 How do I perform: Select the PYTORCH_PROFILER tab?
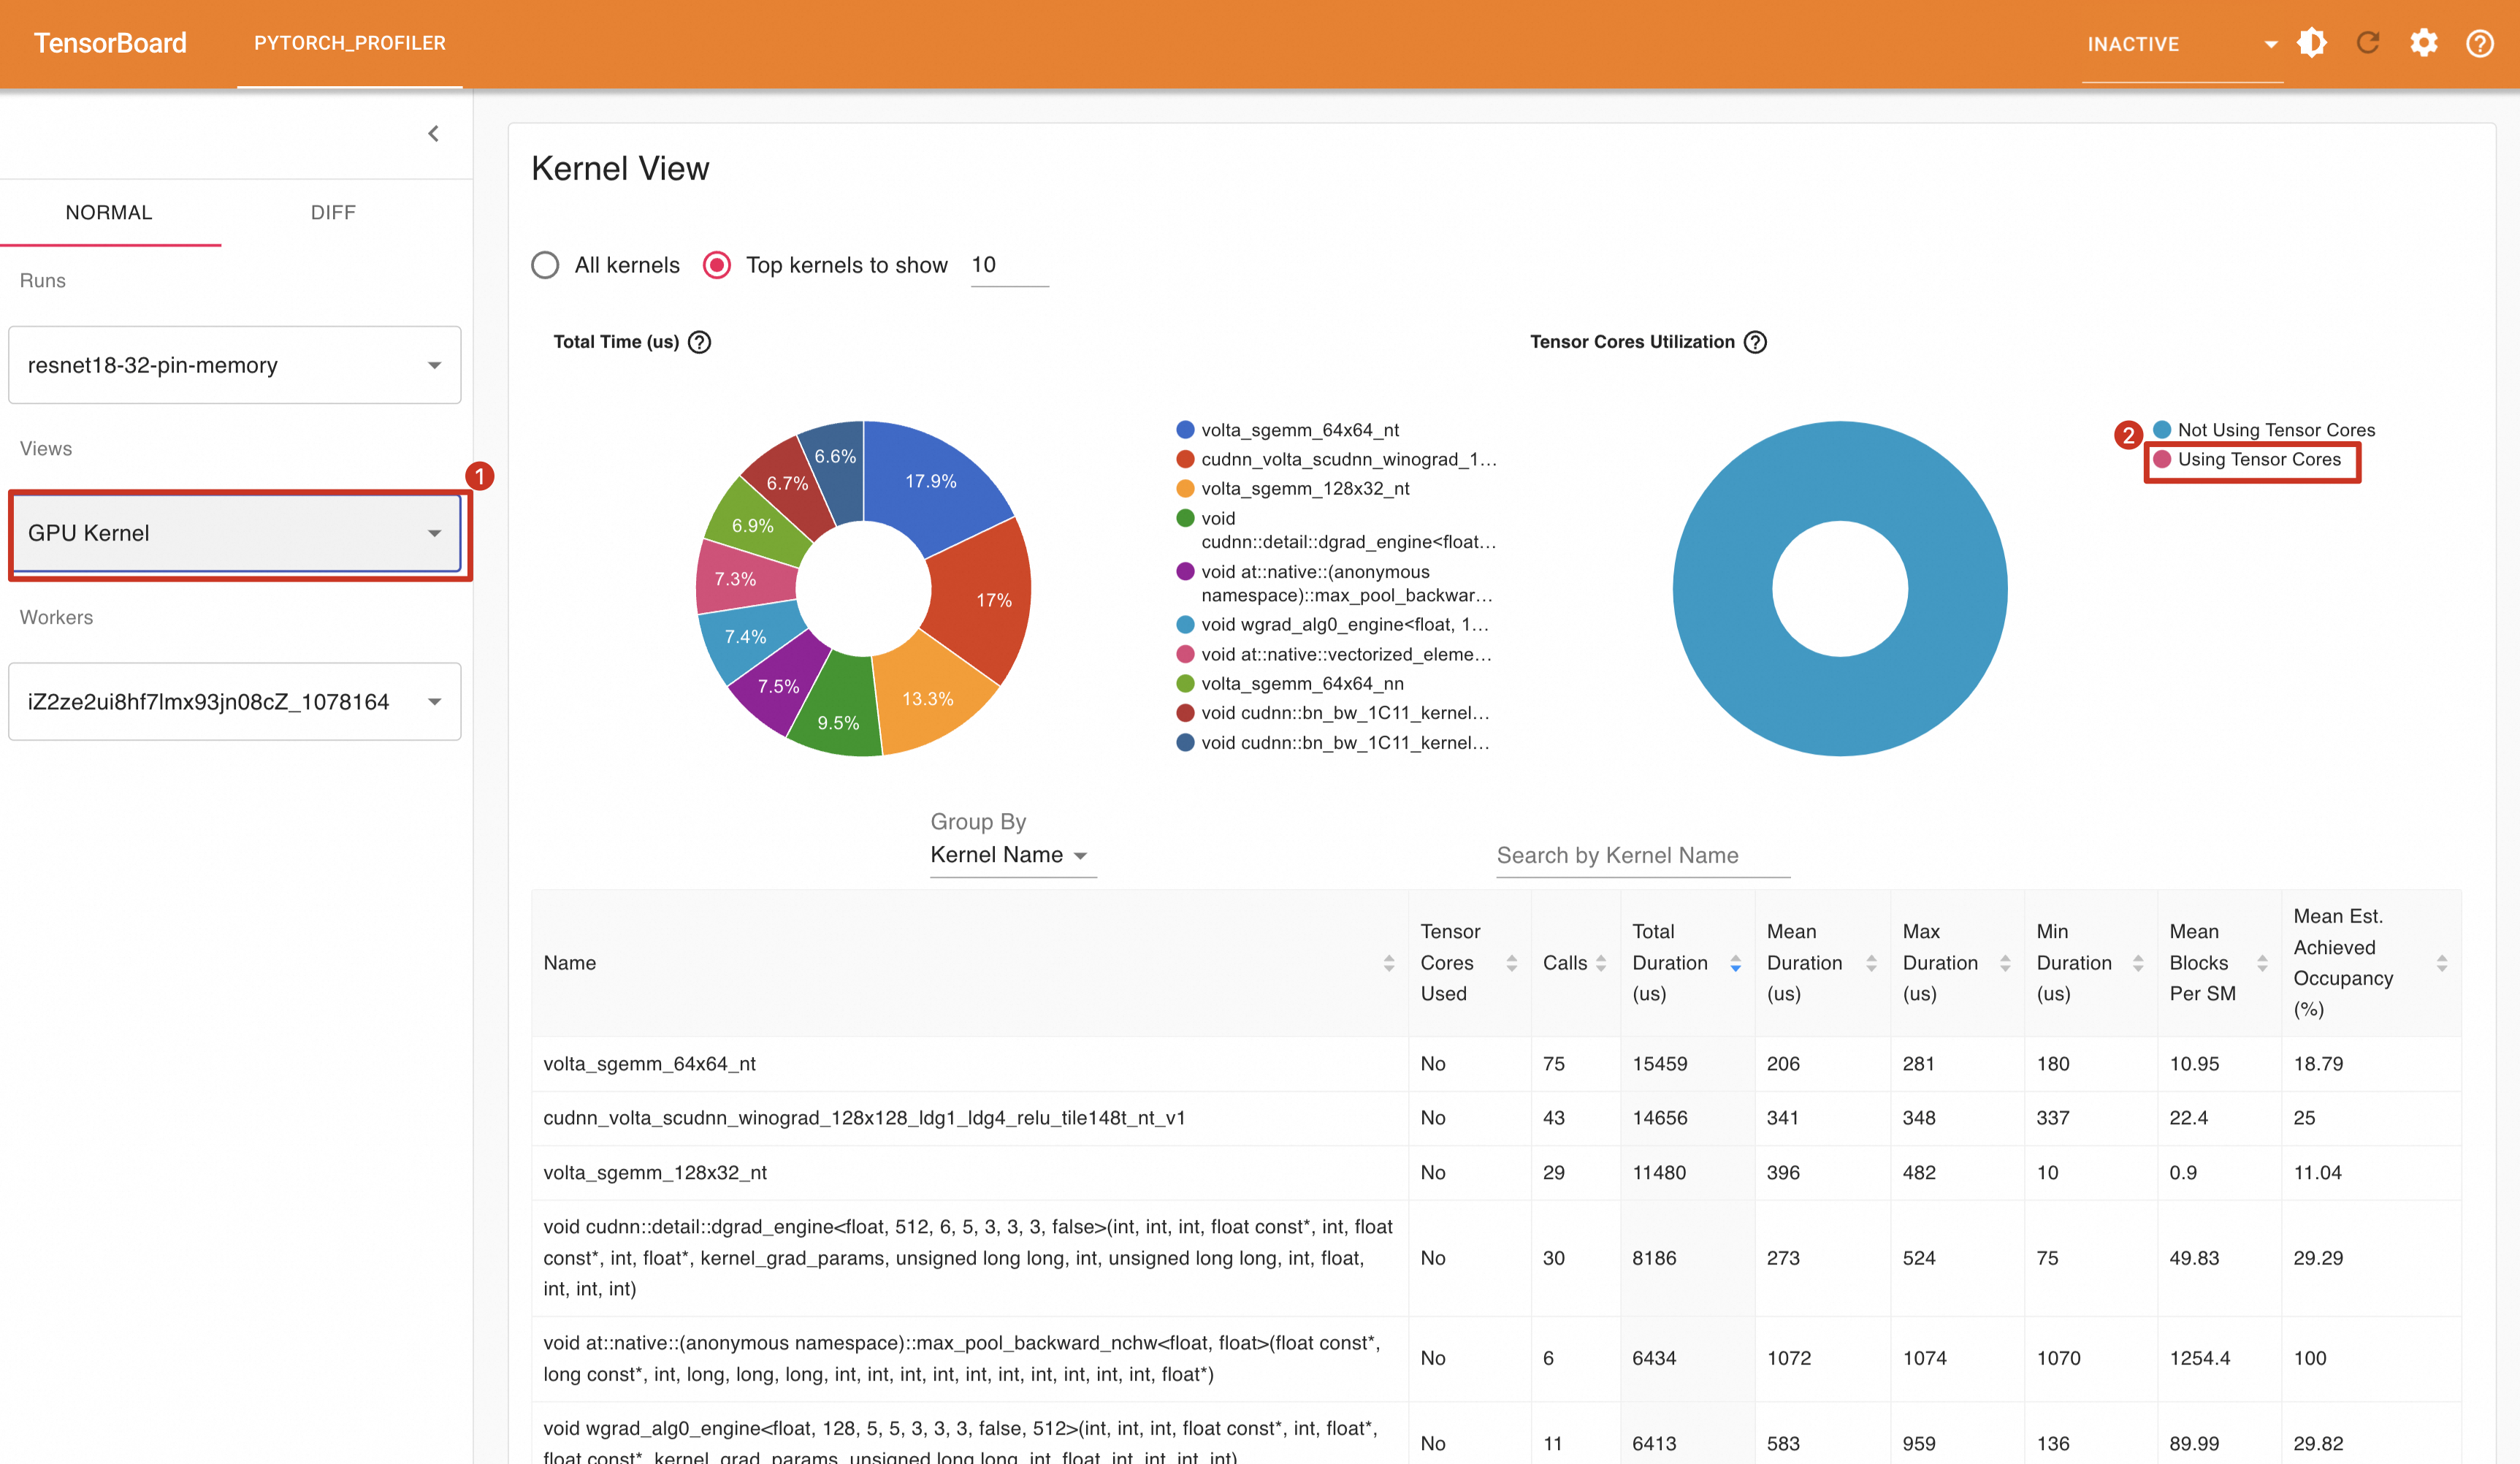coord(350,43)
